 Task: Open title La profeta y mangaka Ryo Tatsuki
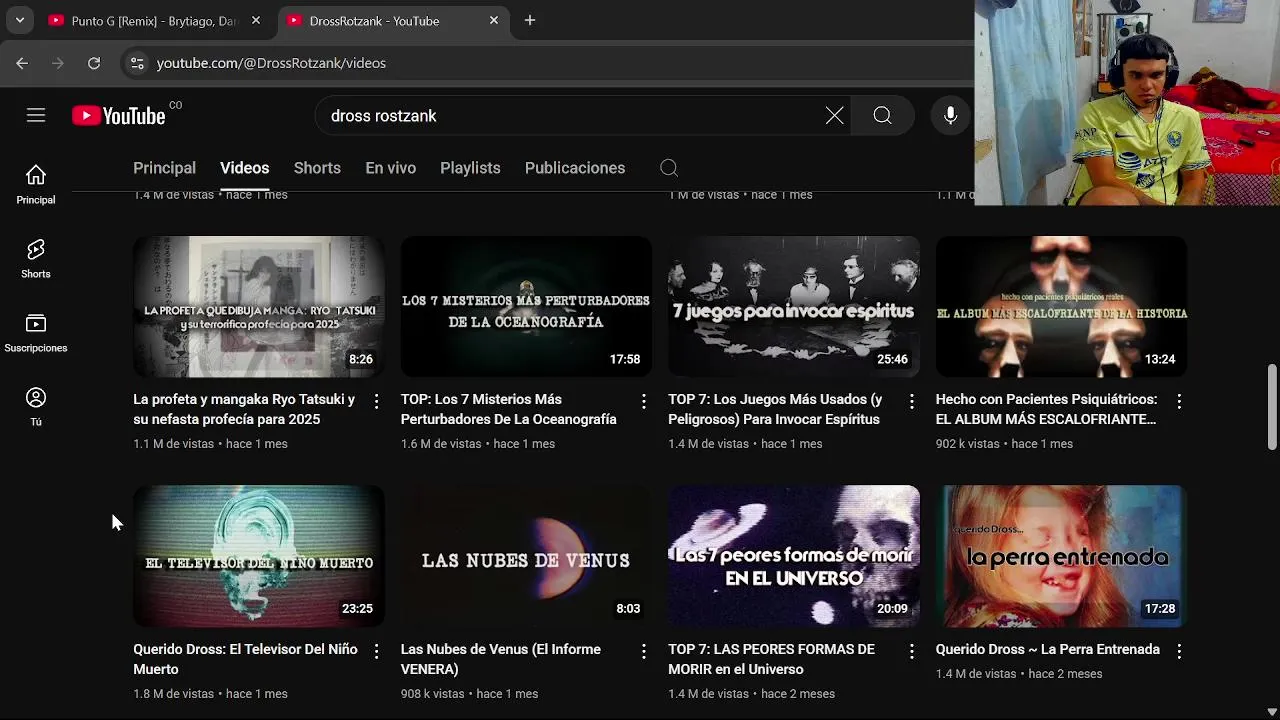[244, 409]
